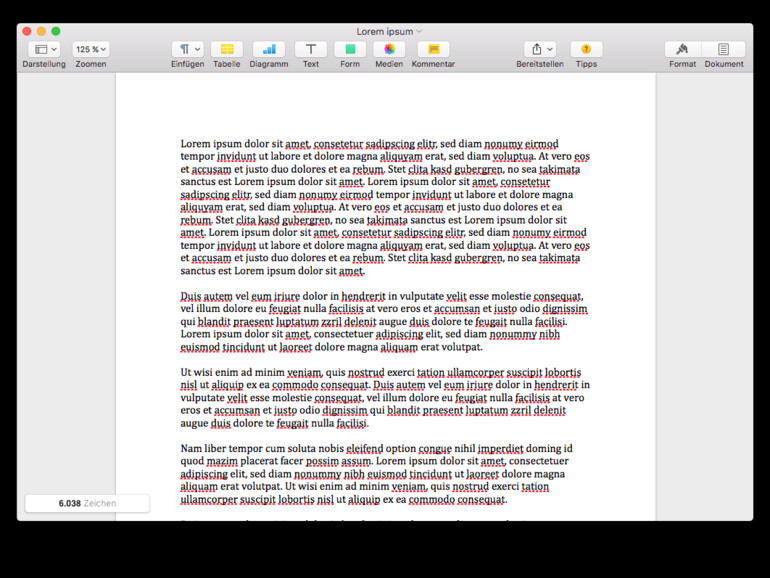Enter fullscreen with the green button
770x578 pixels.
pos(56,31)
